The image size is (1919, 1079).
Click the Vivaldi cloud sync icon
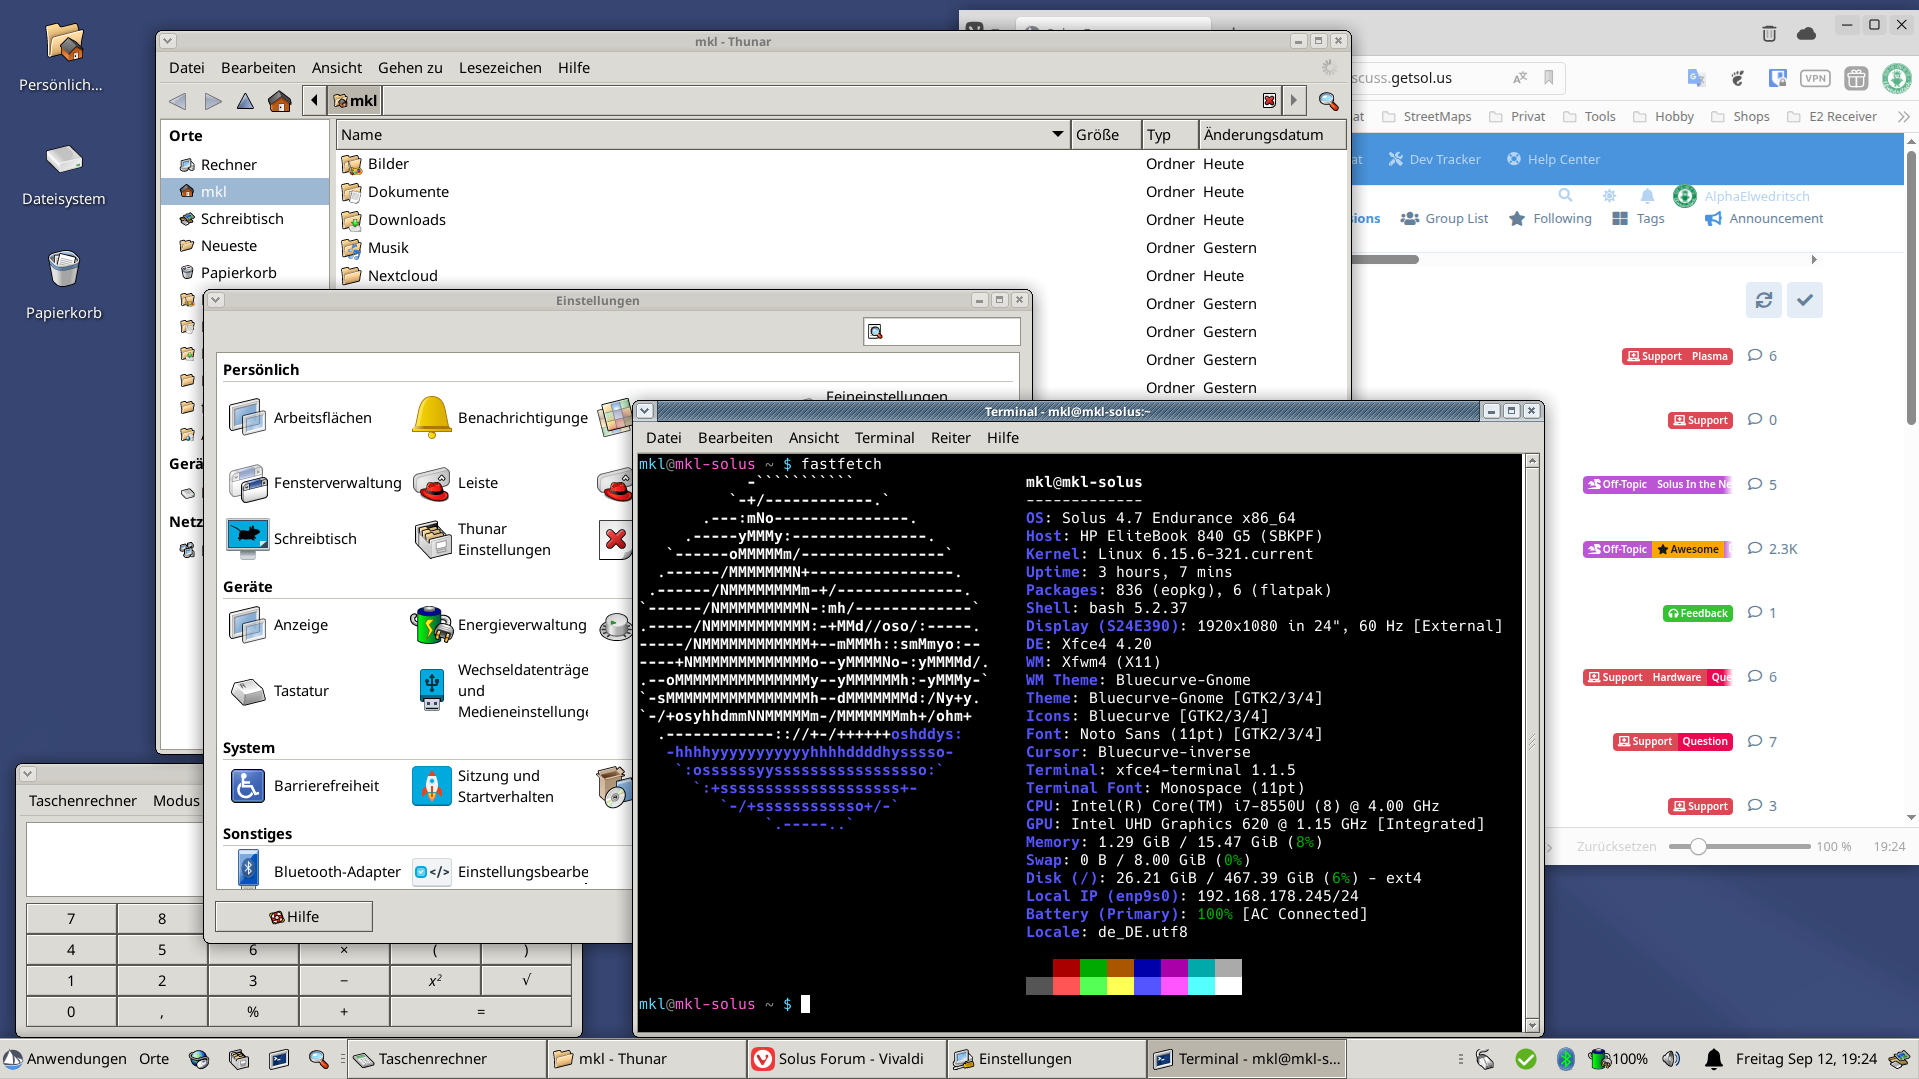pyautogui.click(x=1806, y=33)
